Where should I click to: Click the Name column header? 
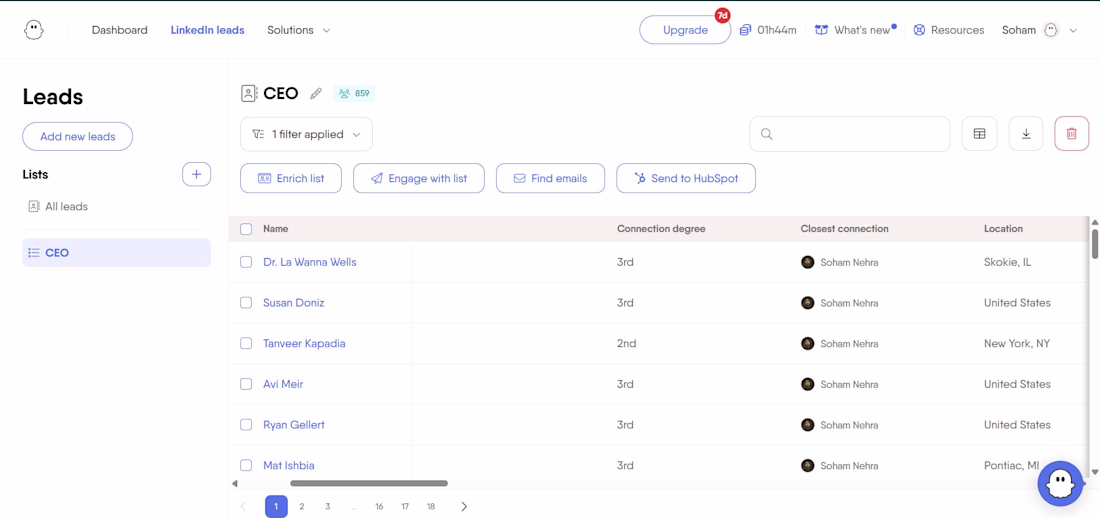point(276,229)
